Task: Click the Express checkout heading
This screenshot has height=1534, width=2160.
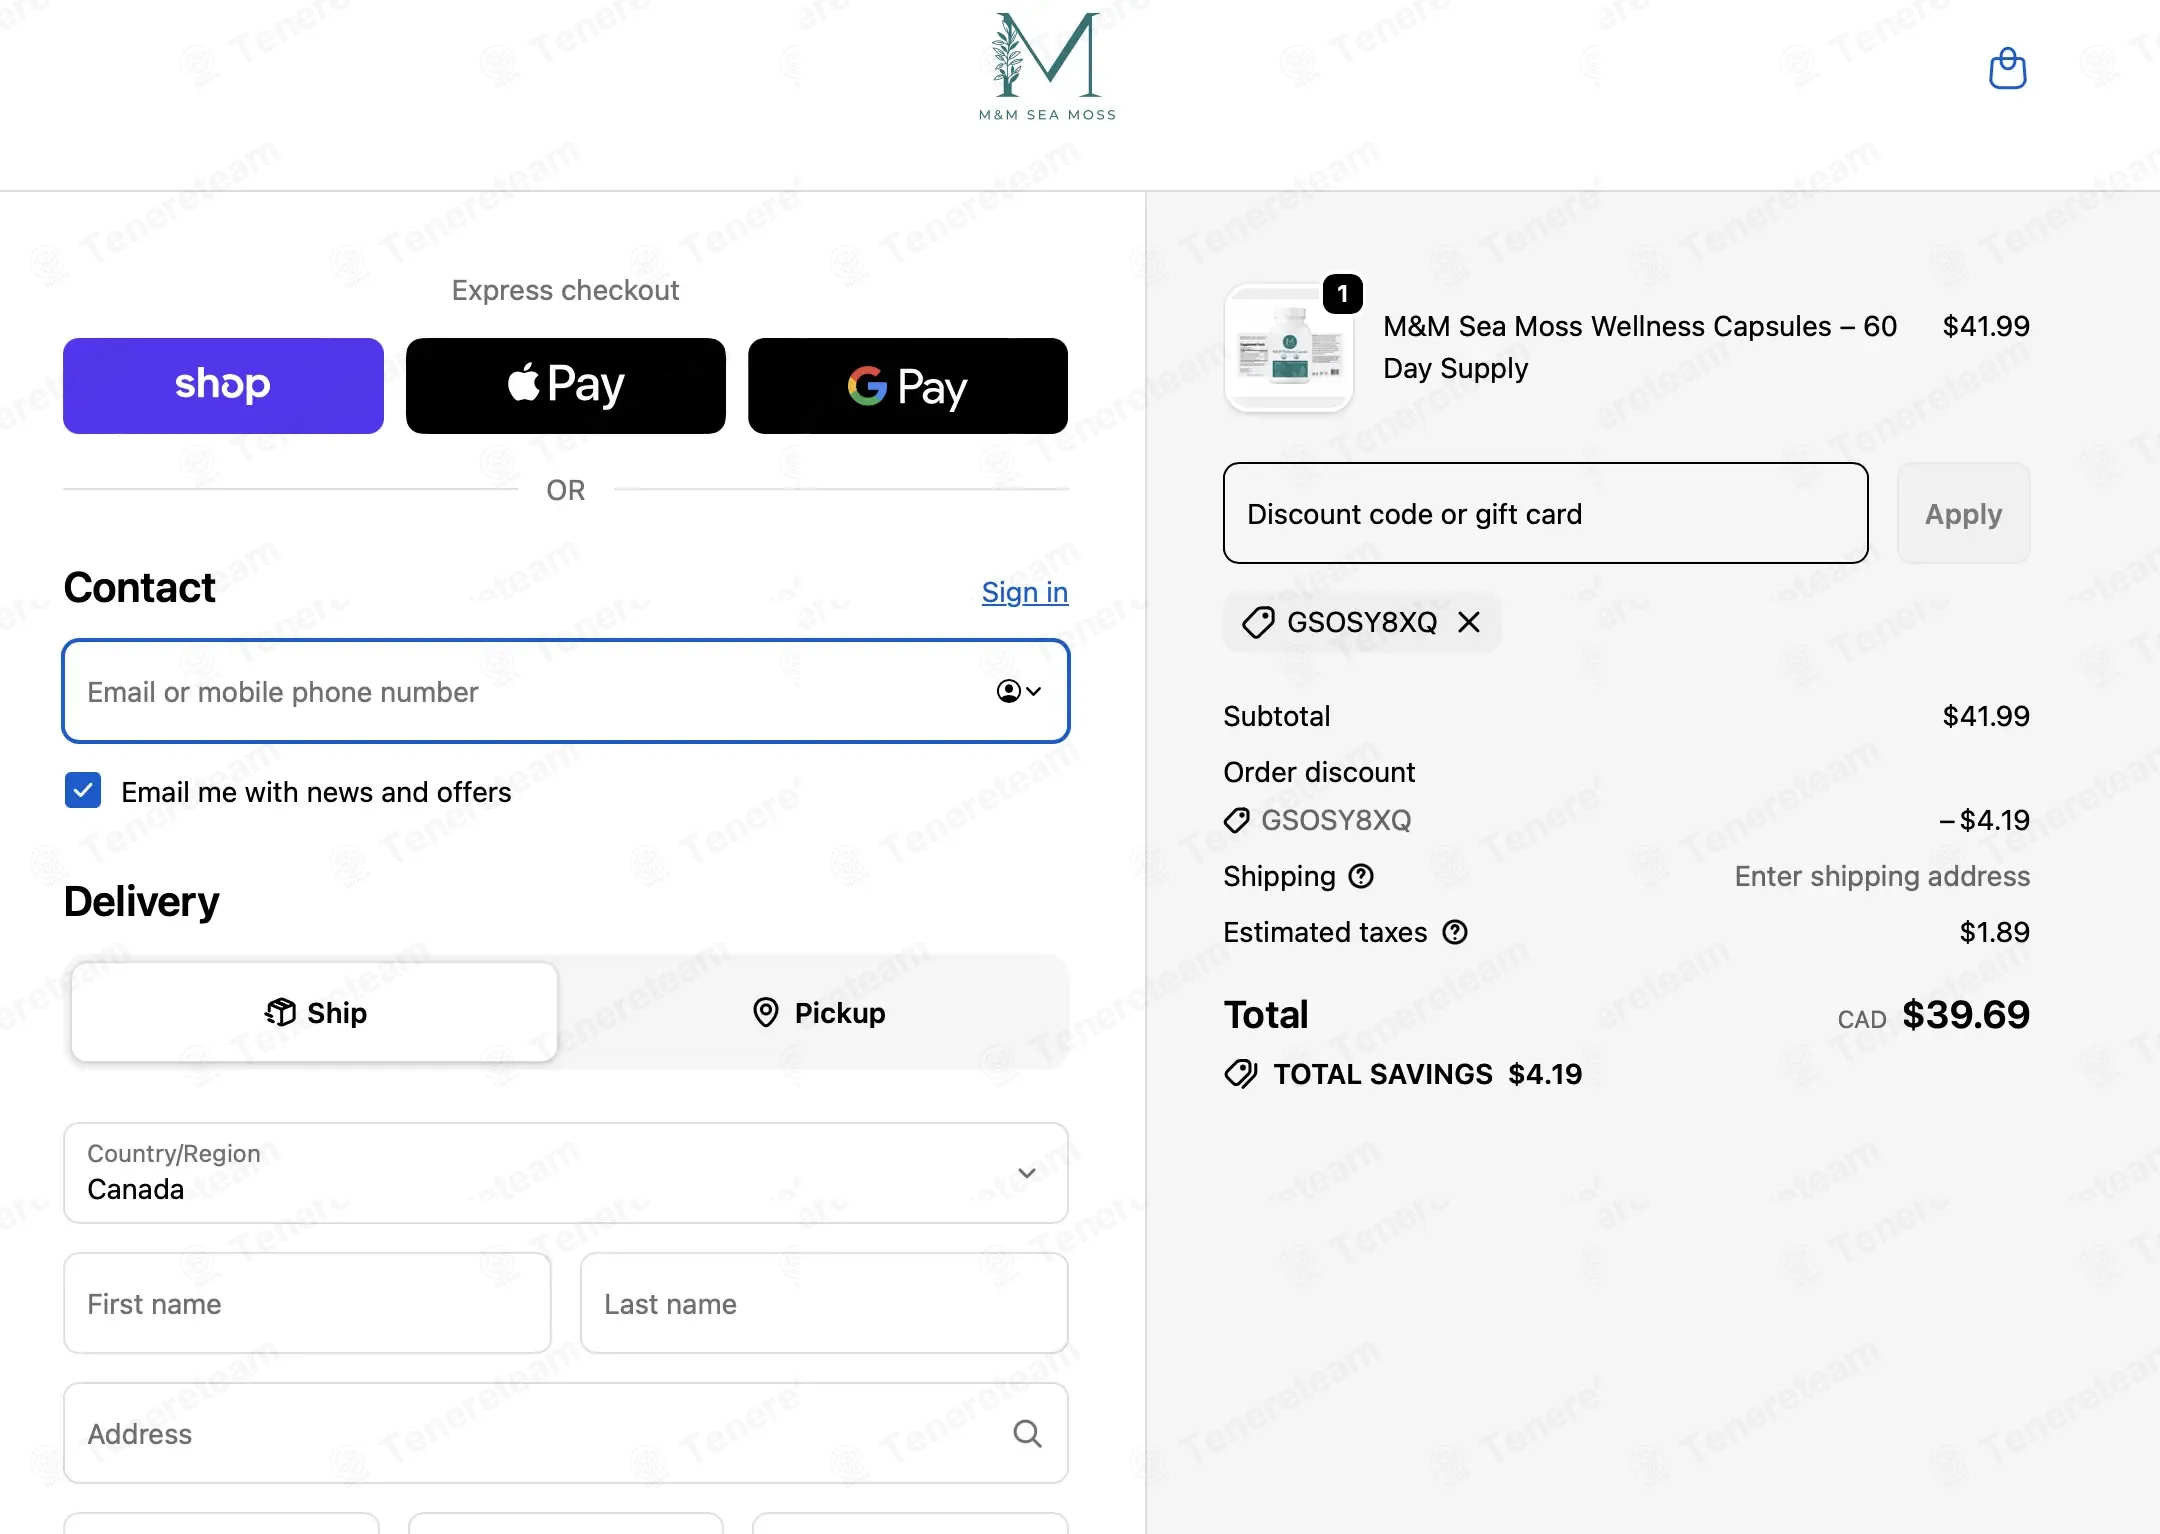Action: [566, 290]
